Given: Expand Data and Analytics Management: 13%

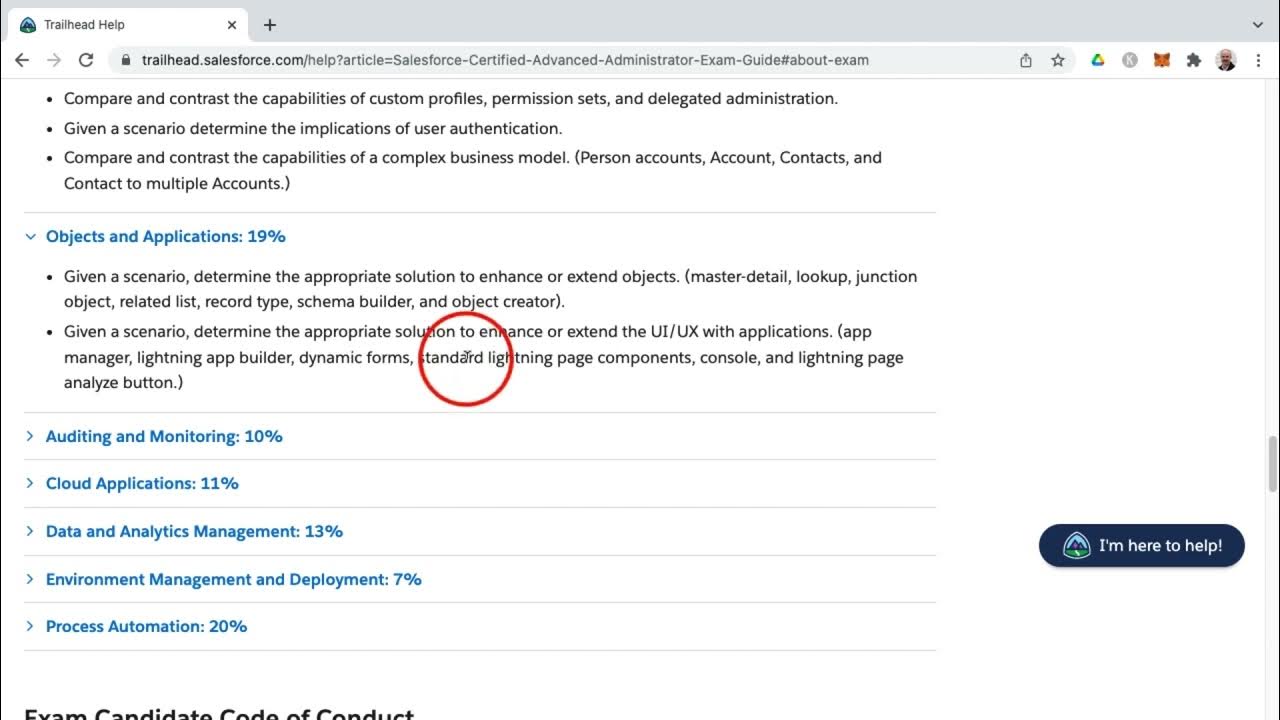Looking at the screenshot, I should coord(194,532).
